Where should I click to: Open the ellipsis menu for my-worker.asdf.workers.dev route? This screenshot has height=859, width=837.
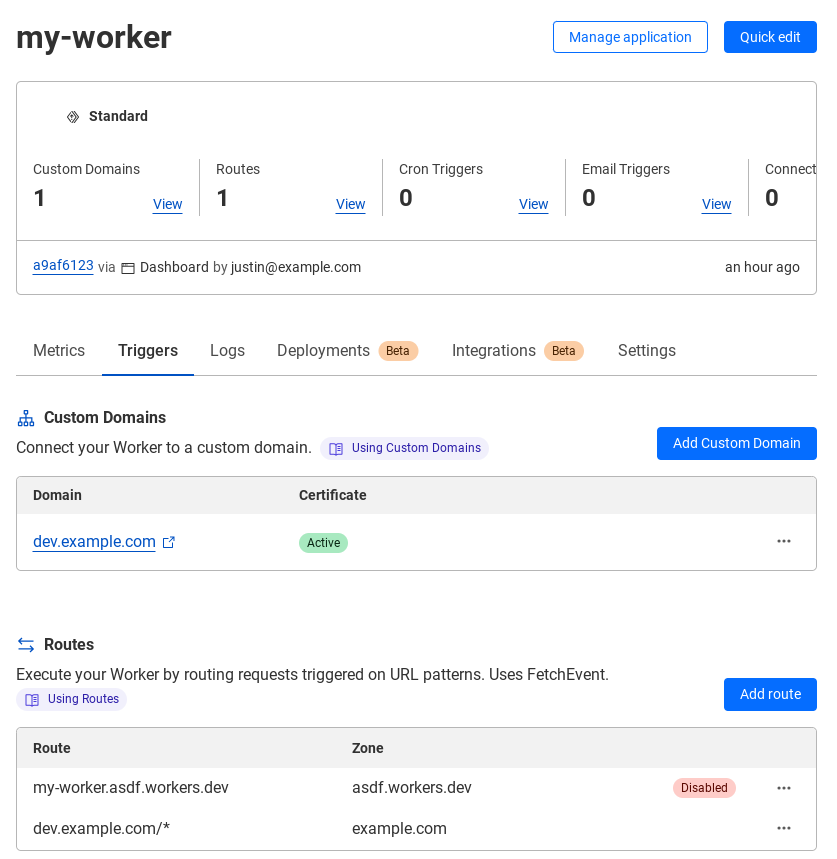click(x=784, y=788)
